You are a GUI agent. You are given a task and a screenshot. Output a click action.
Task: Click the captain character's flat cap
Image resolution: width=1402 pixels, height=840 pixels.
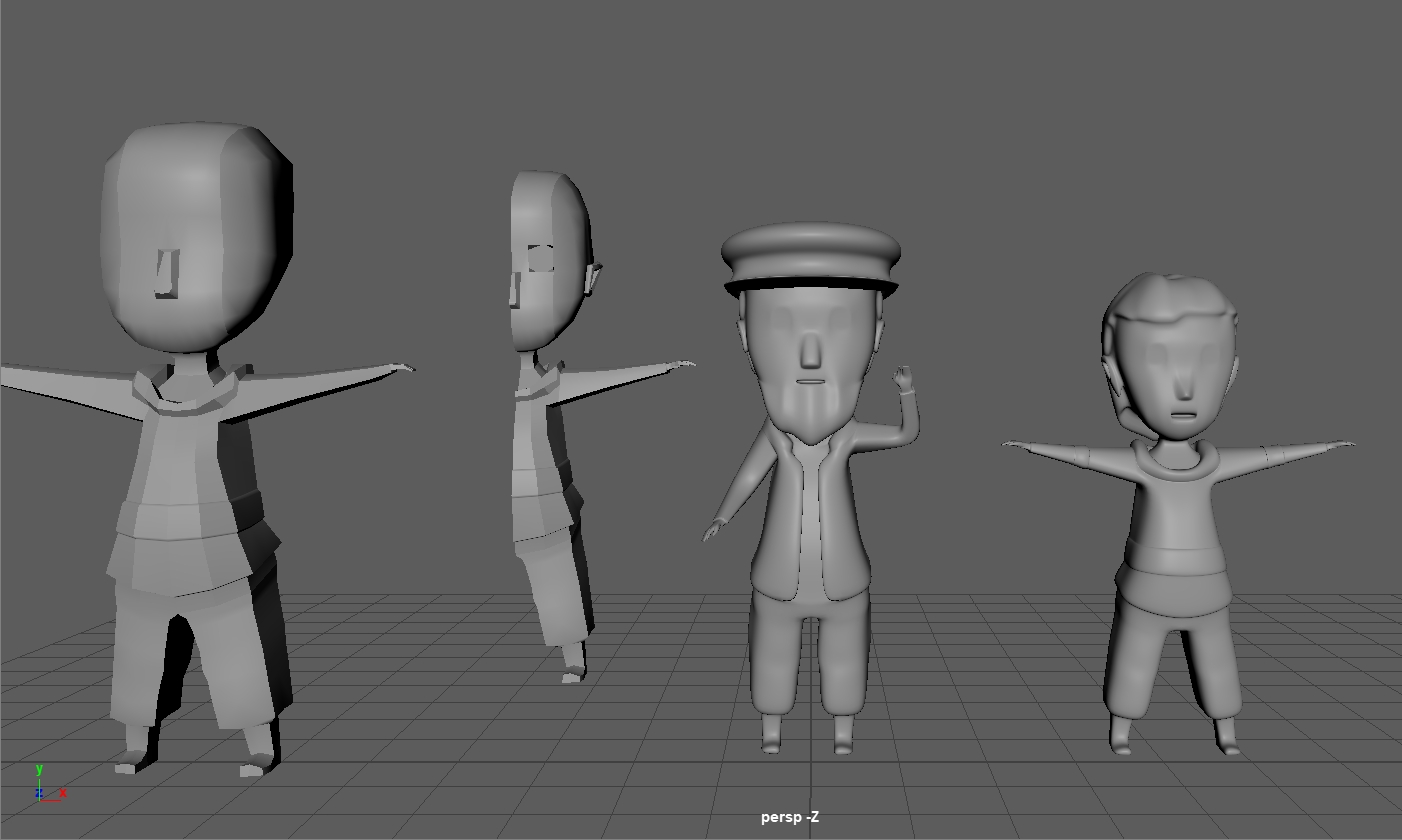(x=810, y=260)
